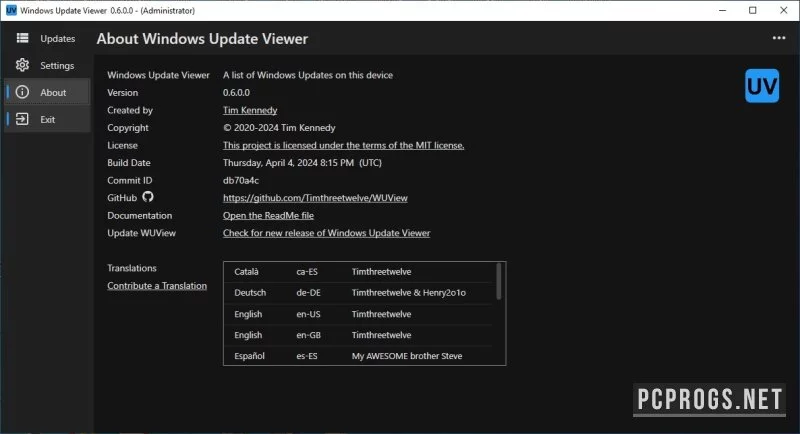Click the About Windows Update Viewer heading
The width and height of the screenshot is (800, 434).
pos(202,39)
